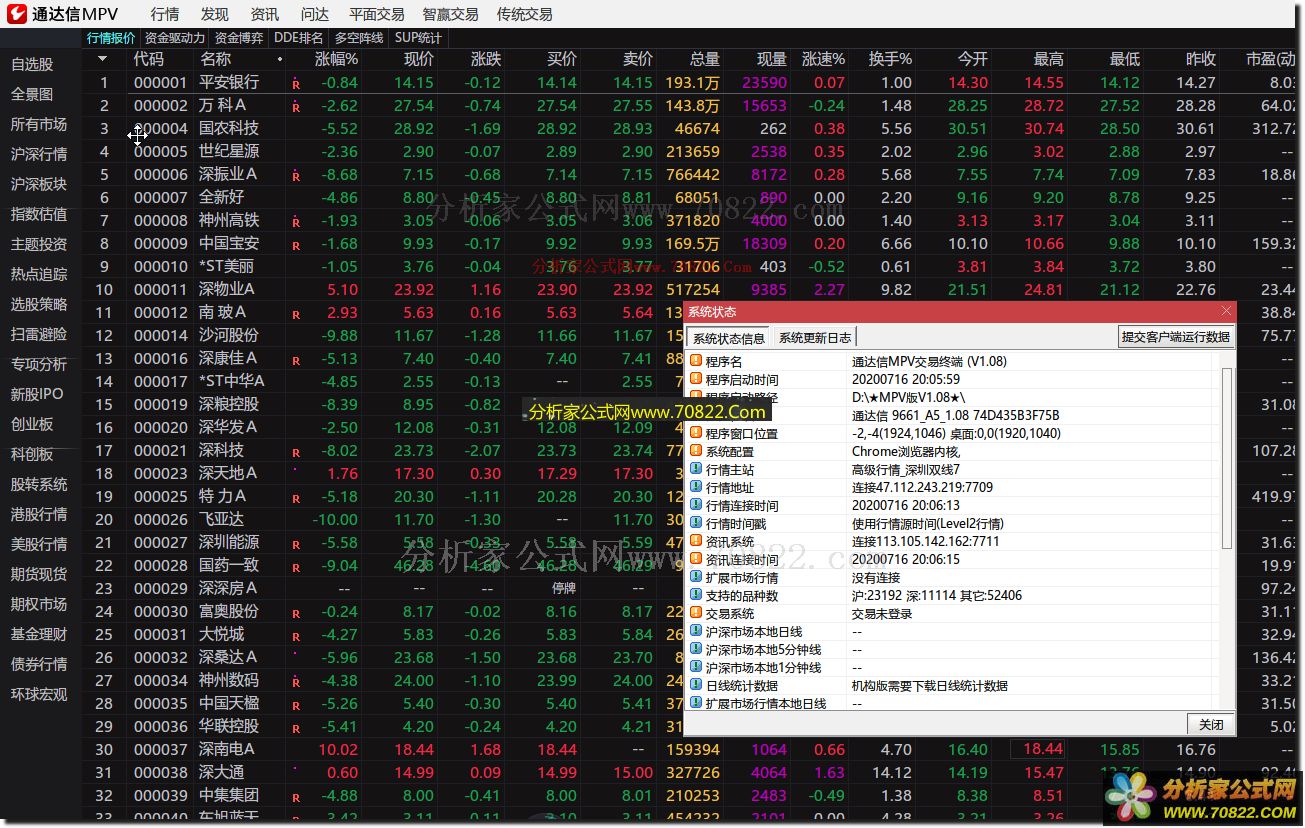Open the 传统交易 menu

[524, 14]
